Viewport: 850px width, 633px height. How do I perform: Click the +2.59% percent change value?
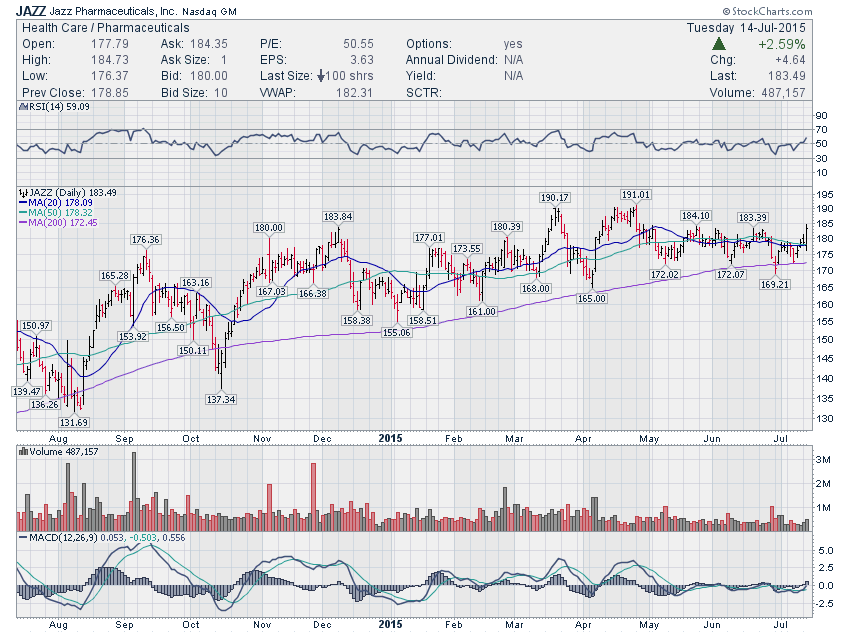pyautogui.click(x=781, y=44)
